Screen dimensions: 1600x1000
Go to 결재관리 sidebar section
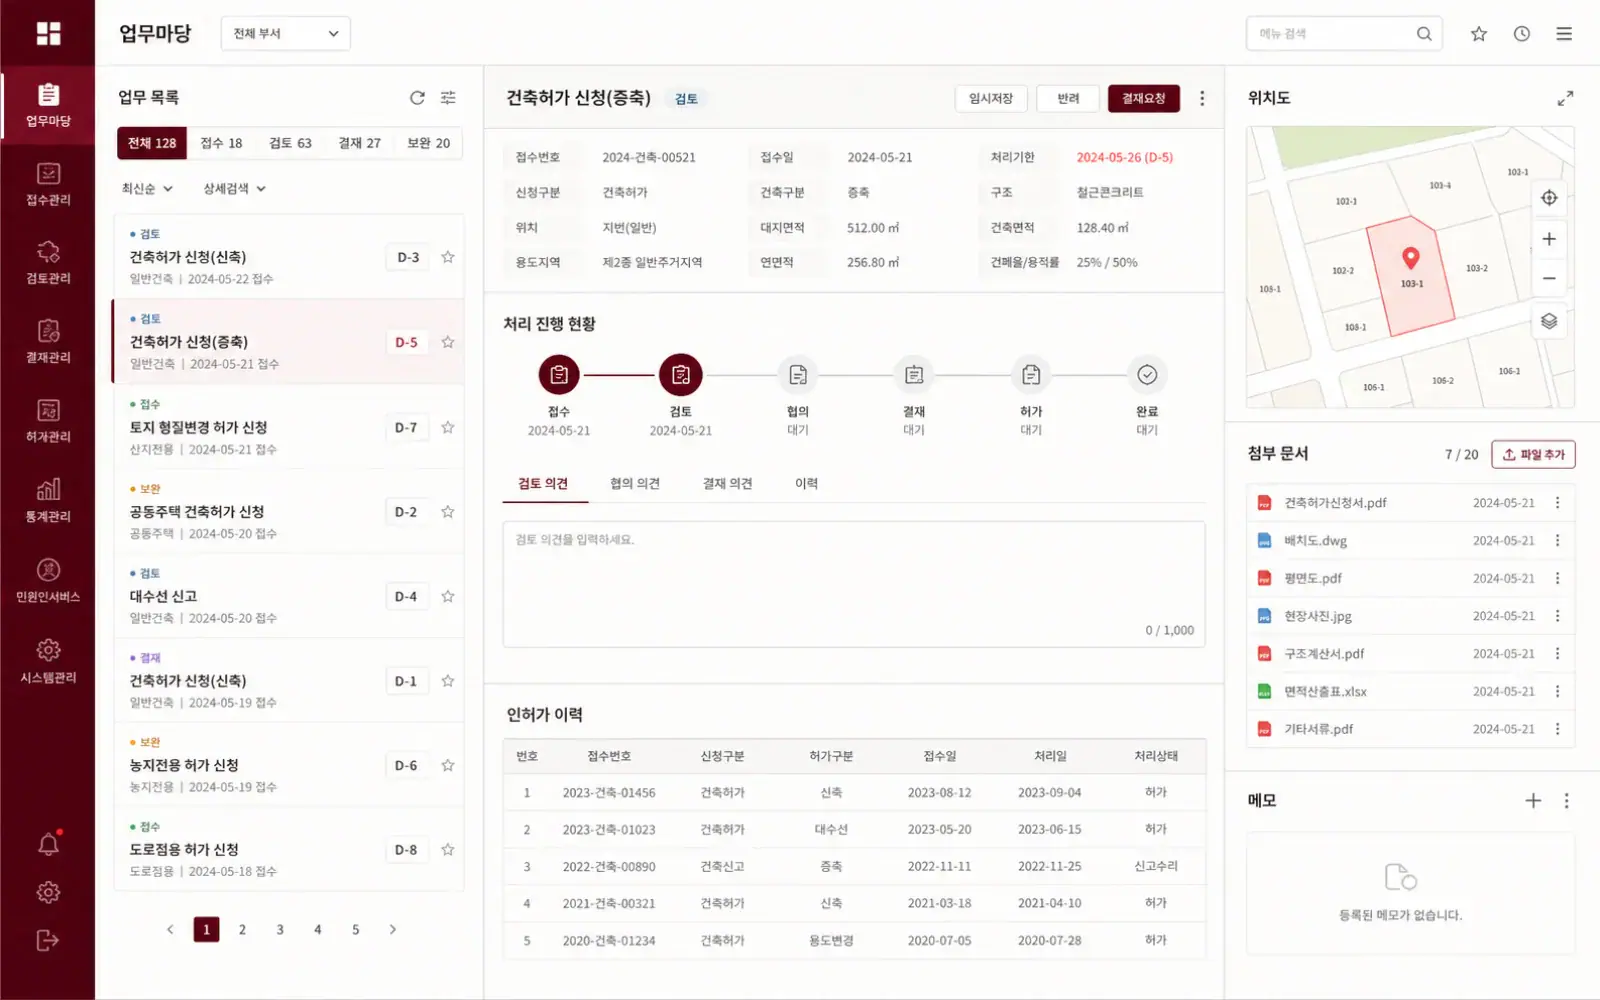[x=48, y=342]
